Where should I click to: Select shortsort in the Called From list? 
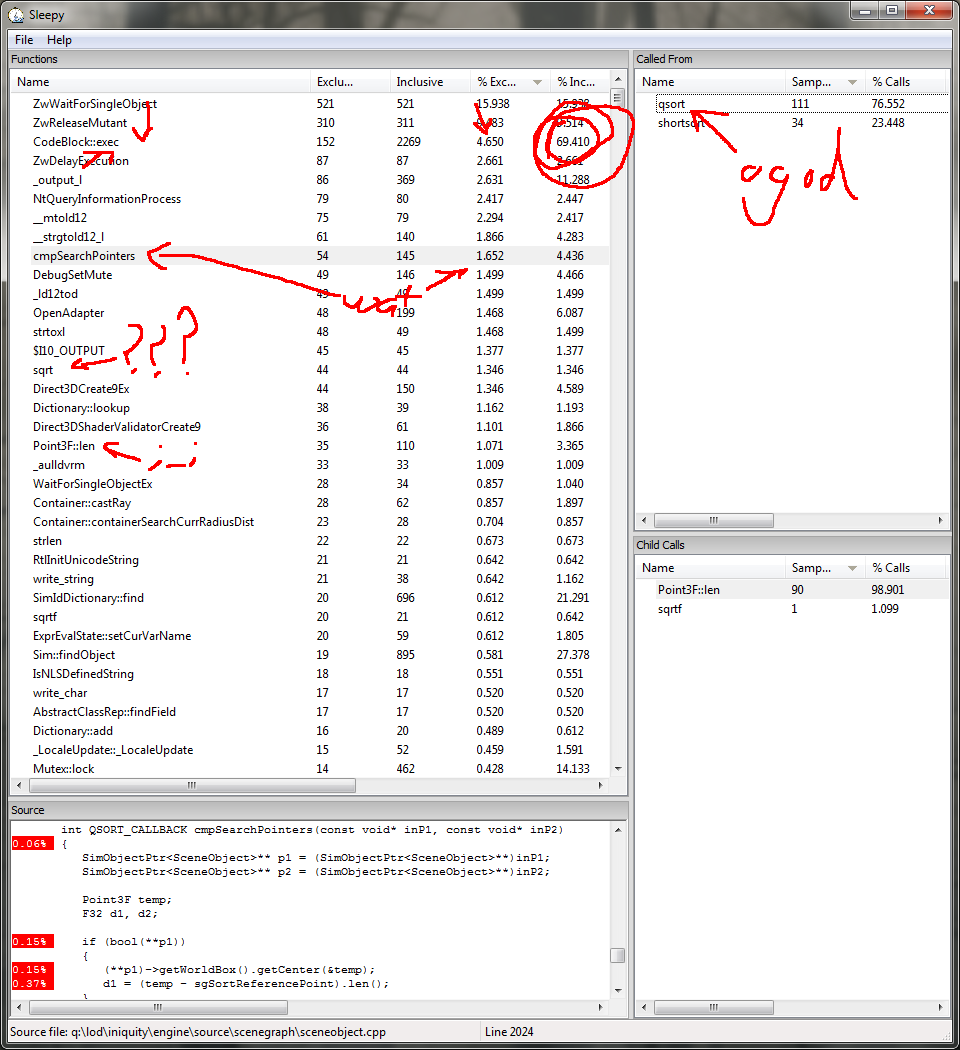681,123
